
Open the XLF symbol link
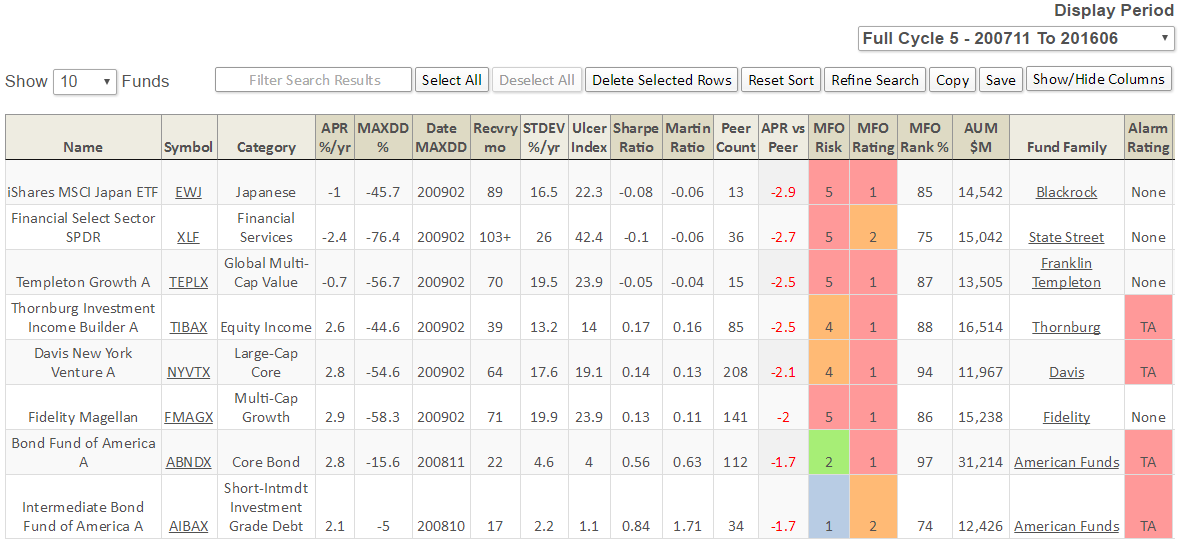point(188,237)
